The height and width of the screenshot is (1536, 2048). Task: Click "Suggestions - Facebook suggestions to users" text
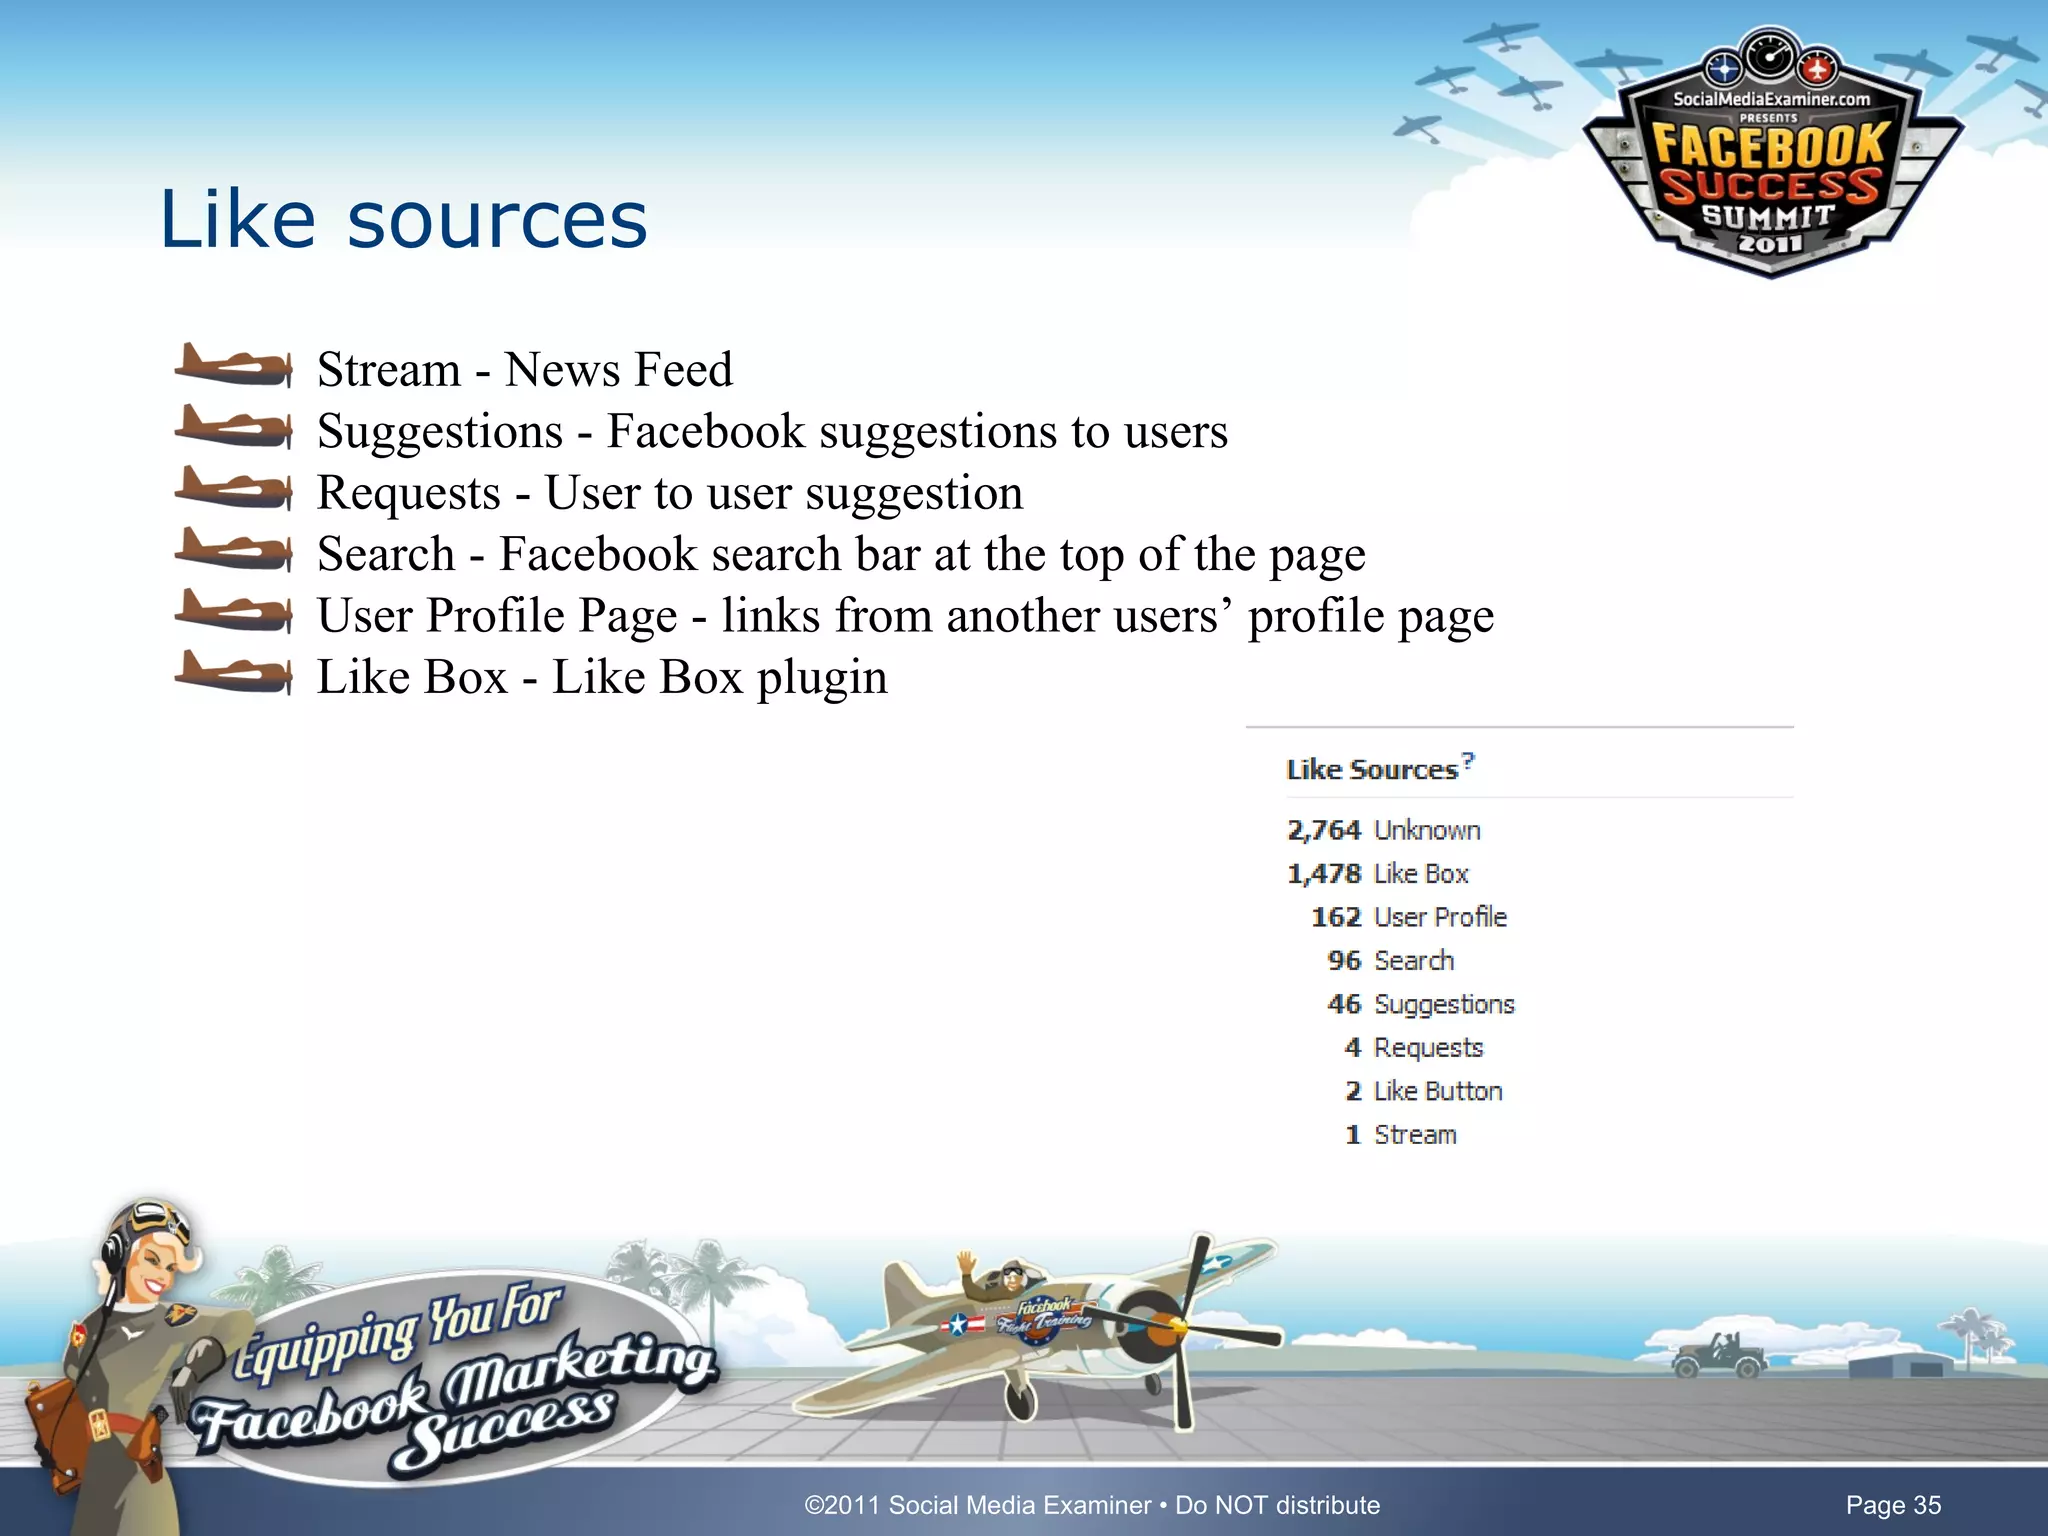pyautogui.click(x=772, y=432)
